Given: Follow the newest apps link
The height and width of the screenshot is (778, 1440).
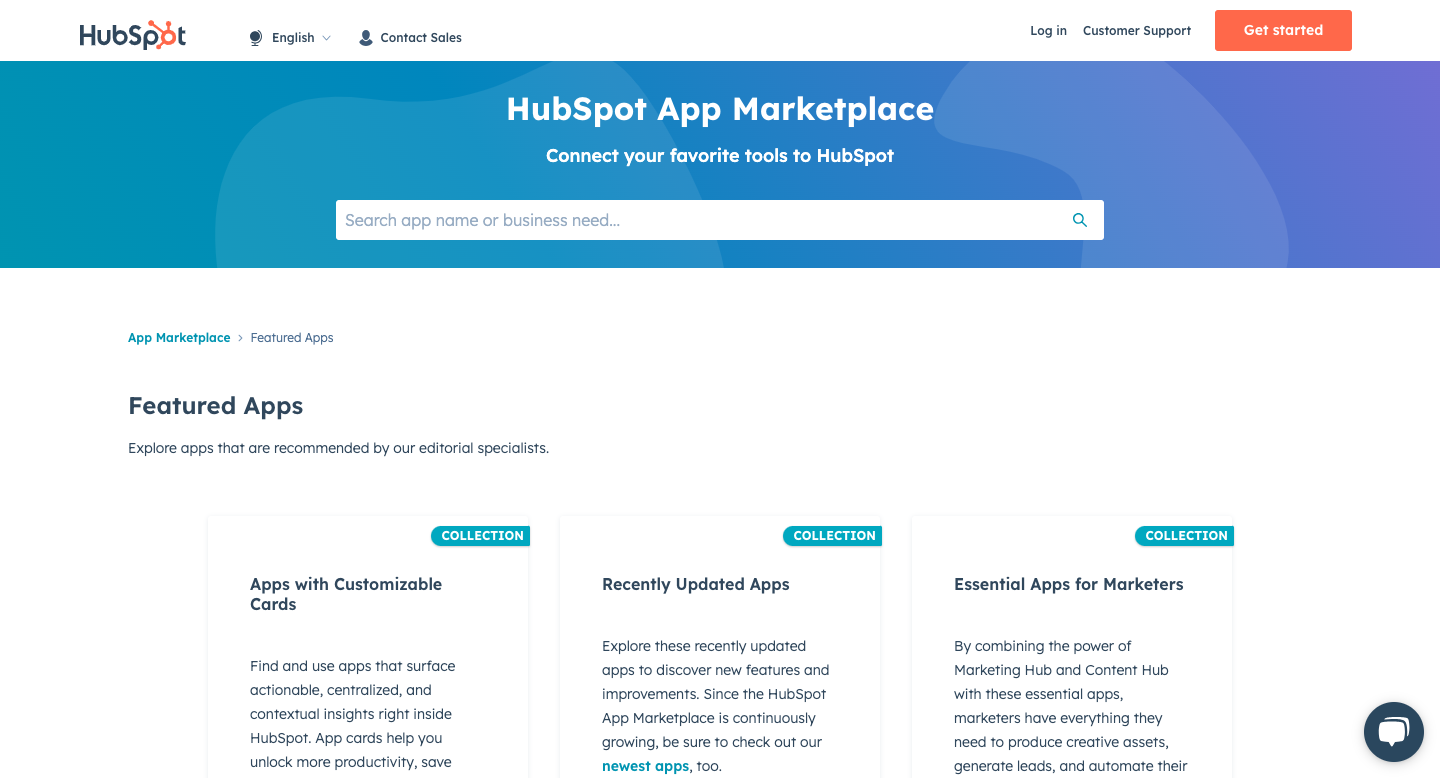Looking at the screenshot, I should (645, 766).
